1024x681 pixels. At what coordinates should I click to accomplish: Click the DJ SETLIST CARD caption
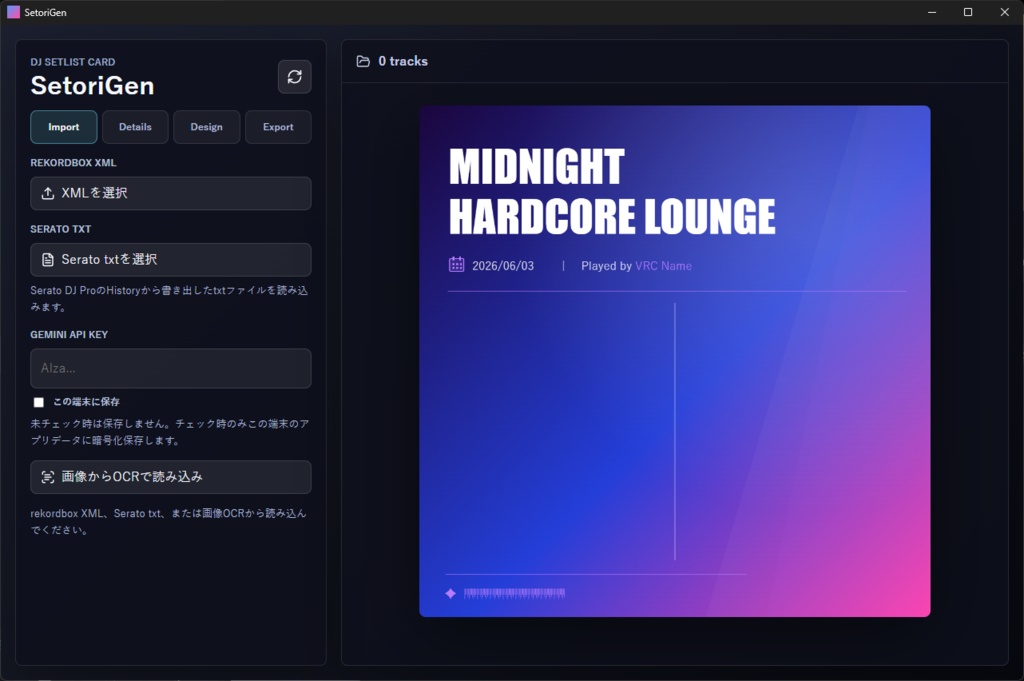72,62
